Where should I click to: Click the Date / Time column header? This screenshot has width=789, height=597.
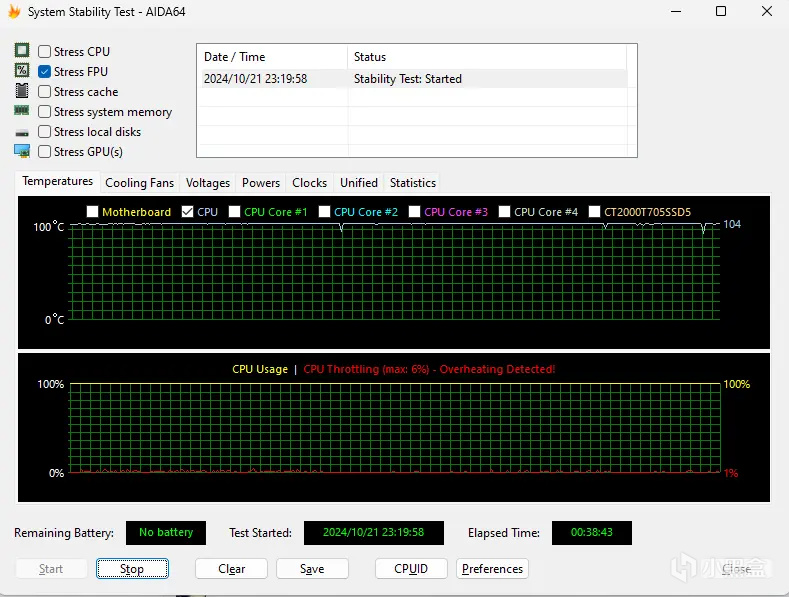point(272,57)
